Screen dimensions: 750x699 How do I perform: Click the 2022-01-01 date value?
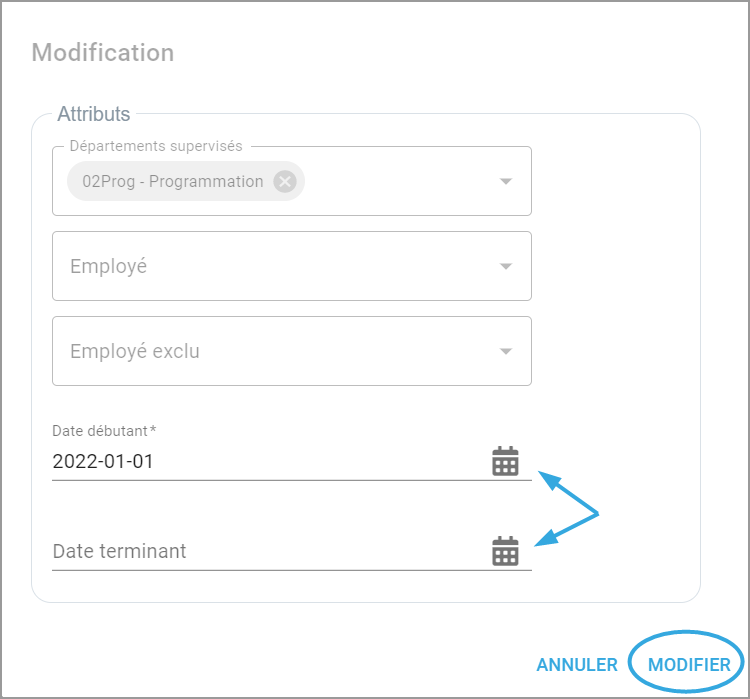click(103, 462)
